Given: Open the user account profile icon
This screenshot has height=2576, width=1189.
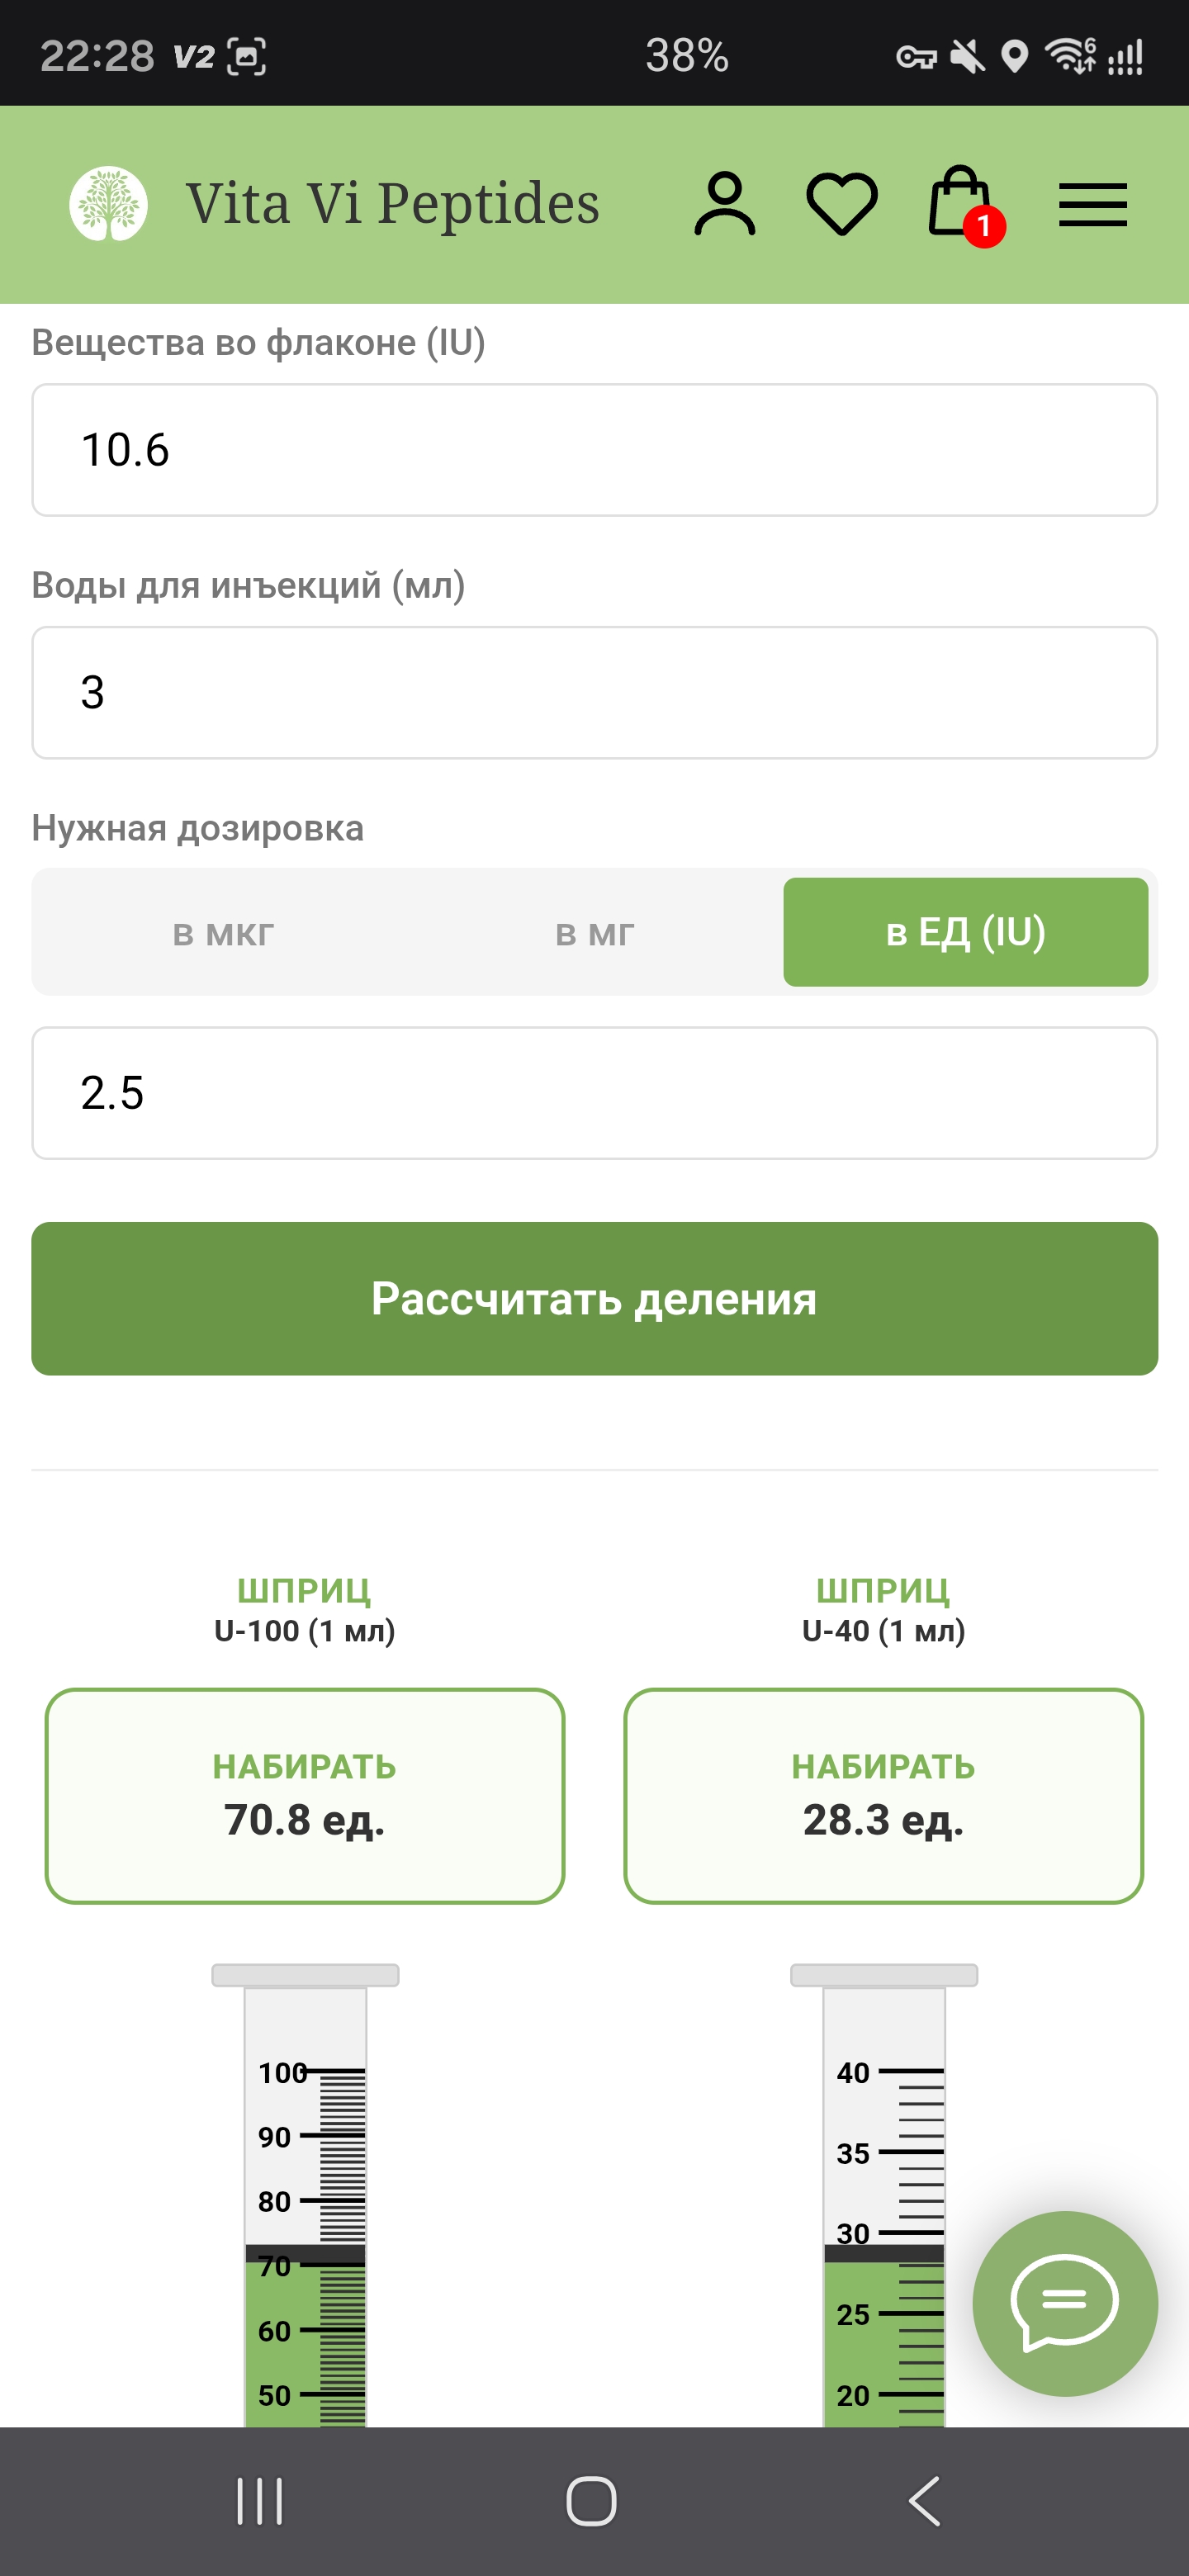Looking at the screenshot, I should click(x=725, y=204).
